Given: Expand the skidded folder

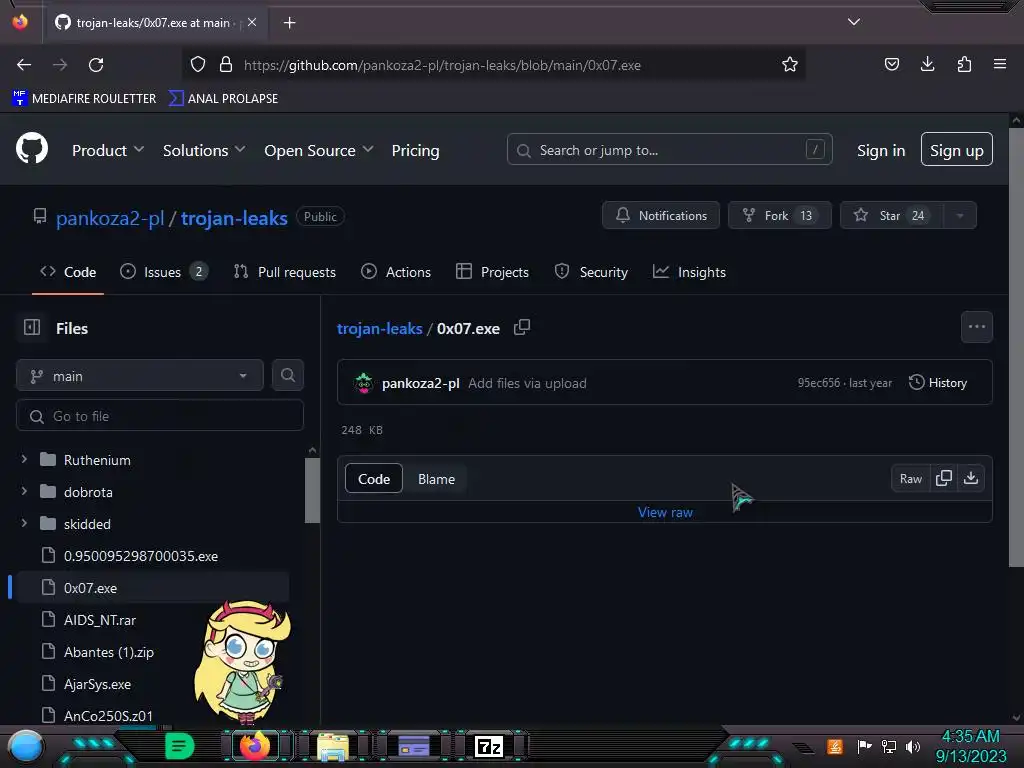Looking at the screenshot, I should [x=24, y=523].
